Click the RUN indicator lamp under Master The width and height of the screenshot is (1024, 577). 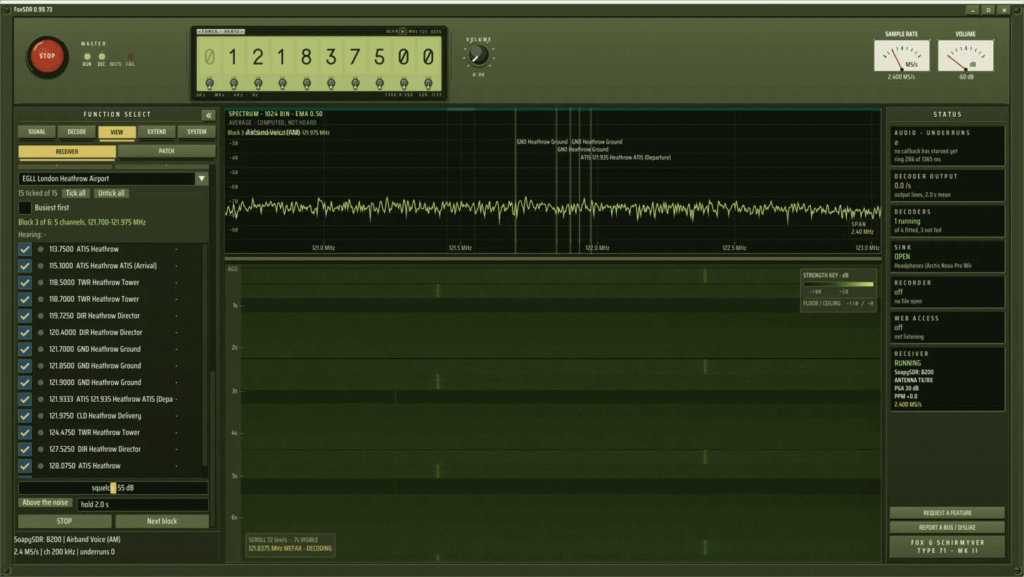87,57
